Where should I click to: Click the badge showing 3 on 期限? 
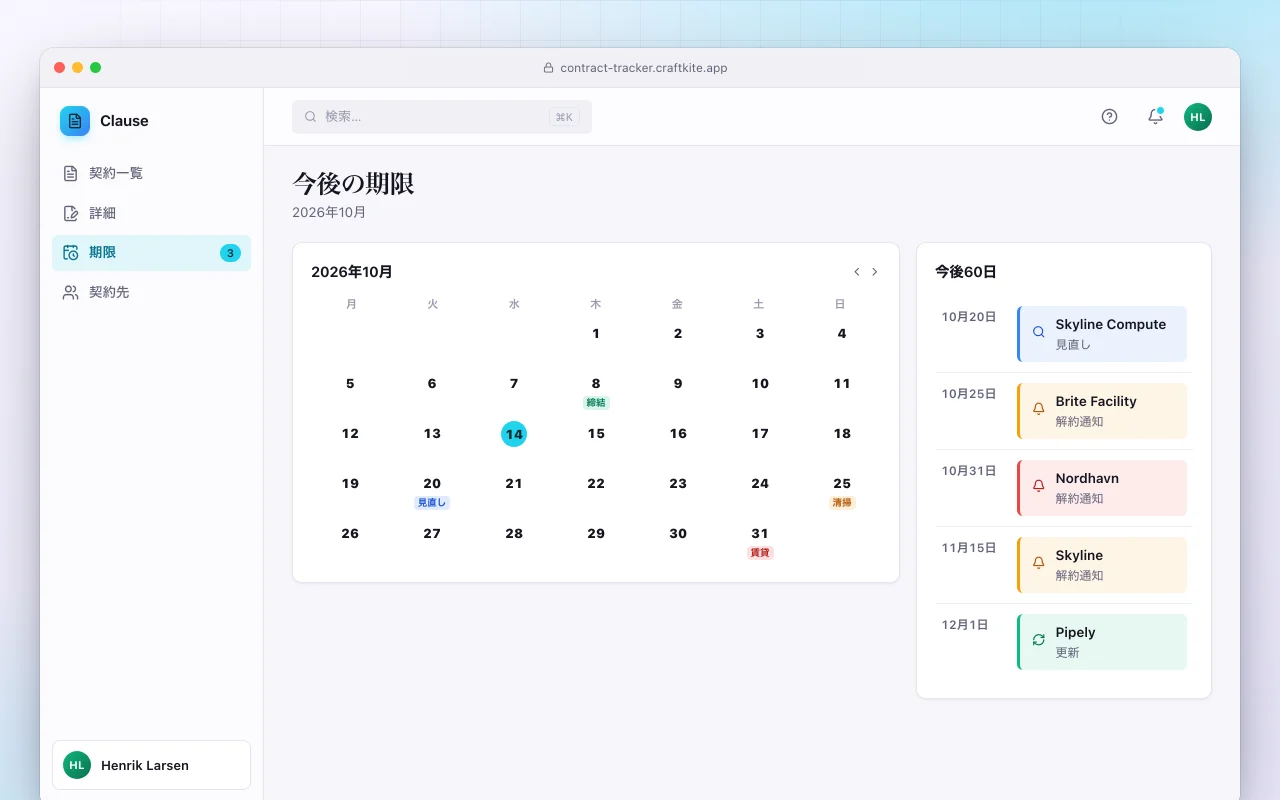pos(230,253)
